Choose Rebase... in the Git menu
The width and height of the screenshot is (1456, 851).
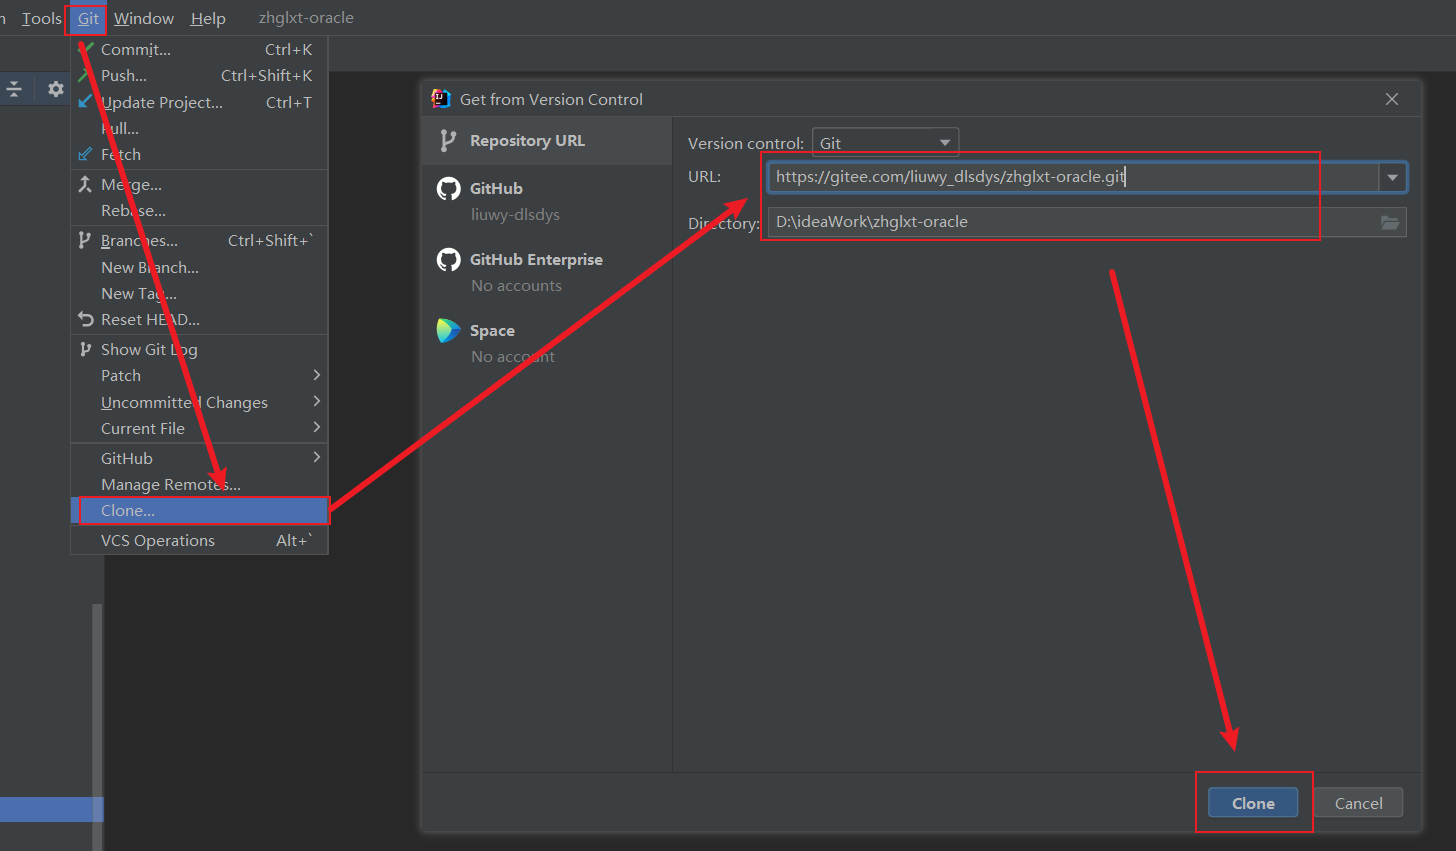pos(199,210)
